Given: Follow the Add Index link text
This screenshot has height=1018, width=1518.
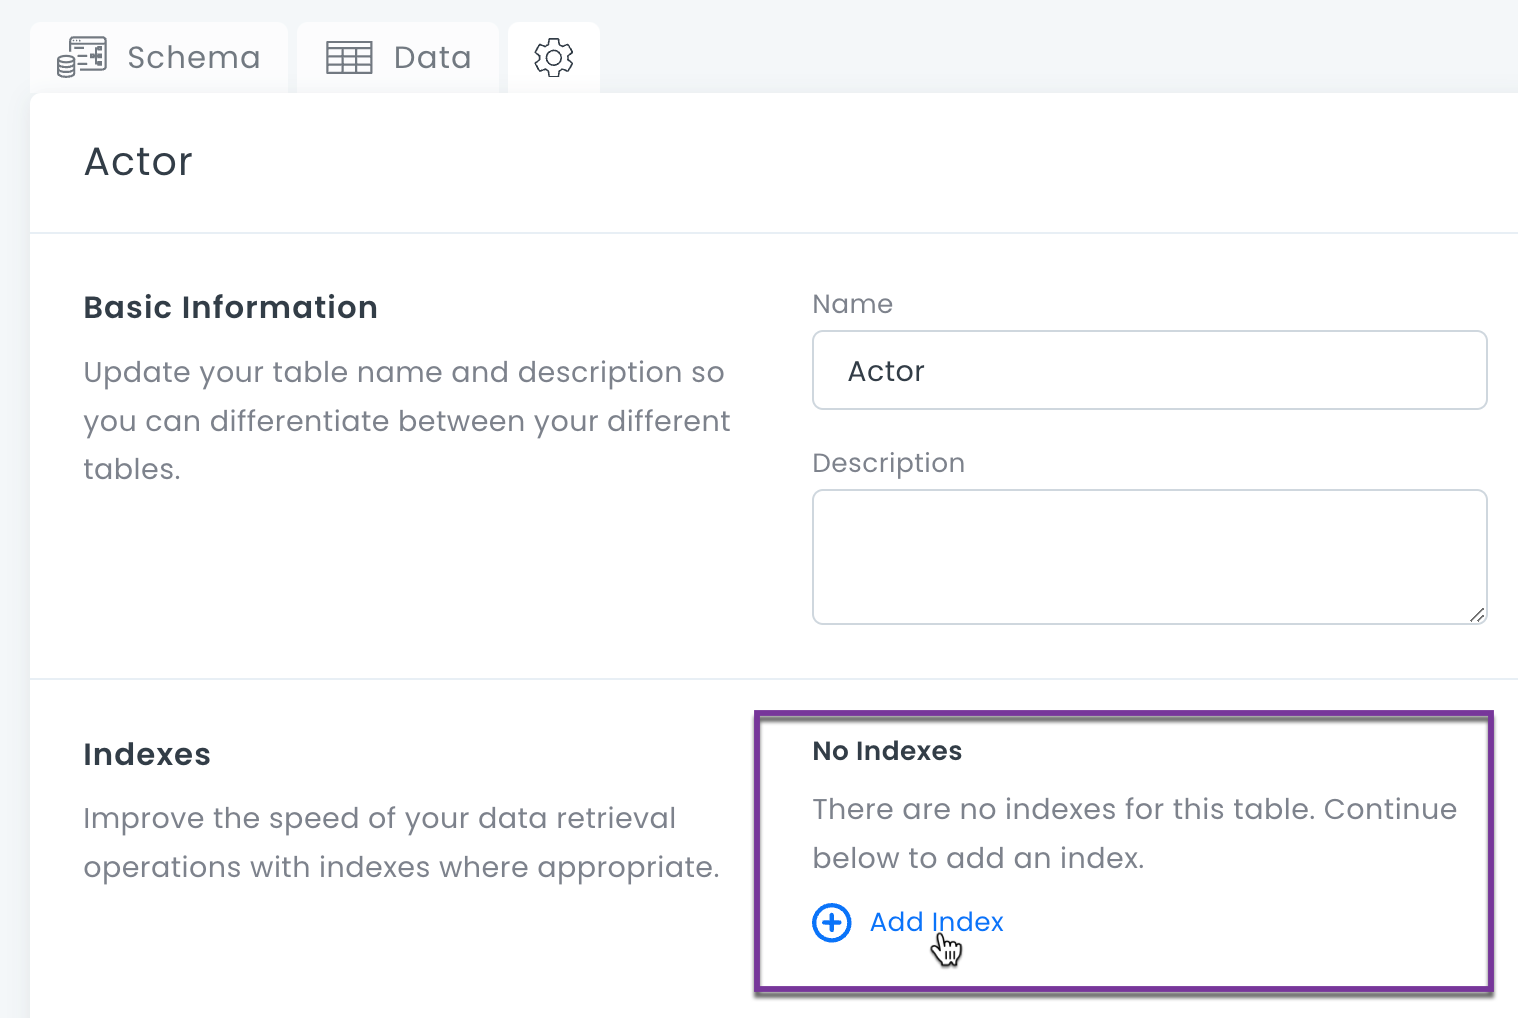Looking at the screenshot, I should click(936, 922).
